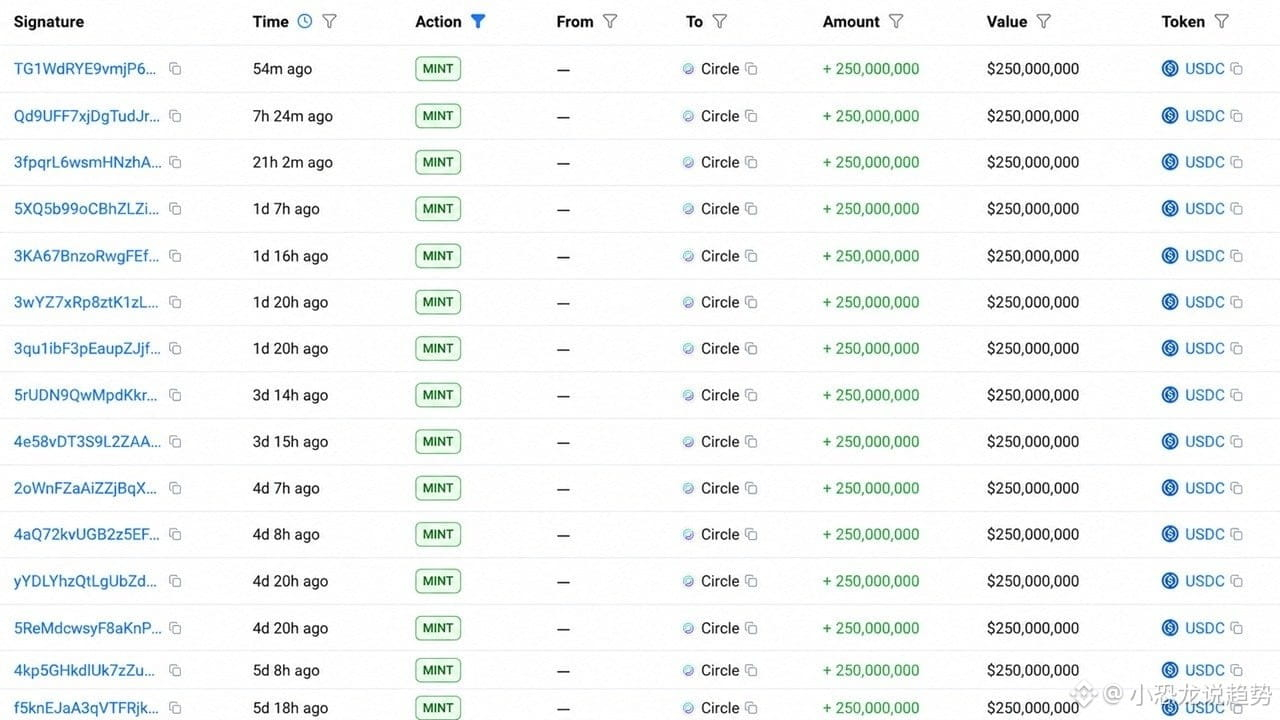Open USDC token link in the 1d 7h ago row
Image resolution: width=1280 pixels, height=720 pixels.
tap(1205, 209)
